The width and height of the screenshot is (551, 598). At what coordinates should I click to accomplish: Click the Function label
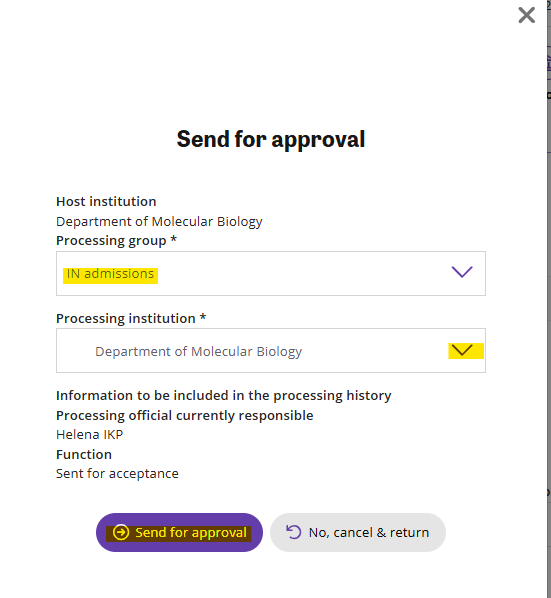(84, 455)
